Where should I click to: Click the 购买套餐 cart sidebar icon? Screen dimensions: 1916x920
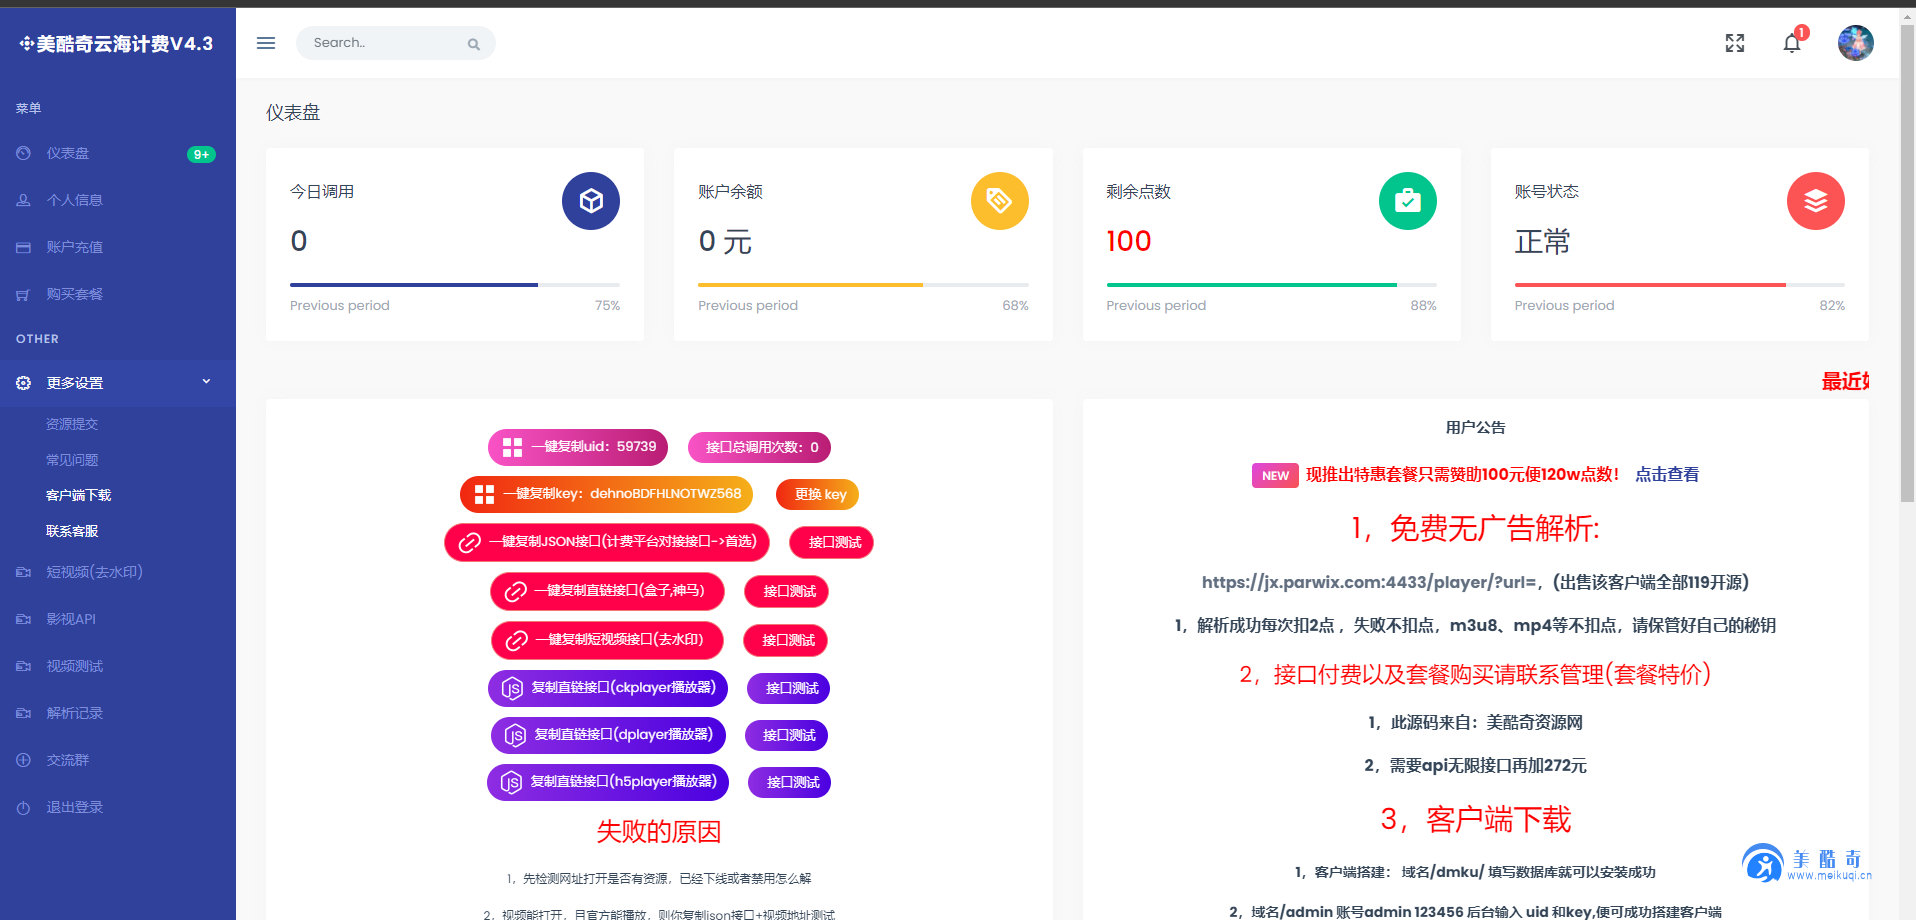(23, 294)
